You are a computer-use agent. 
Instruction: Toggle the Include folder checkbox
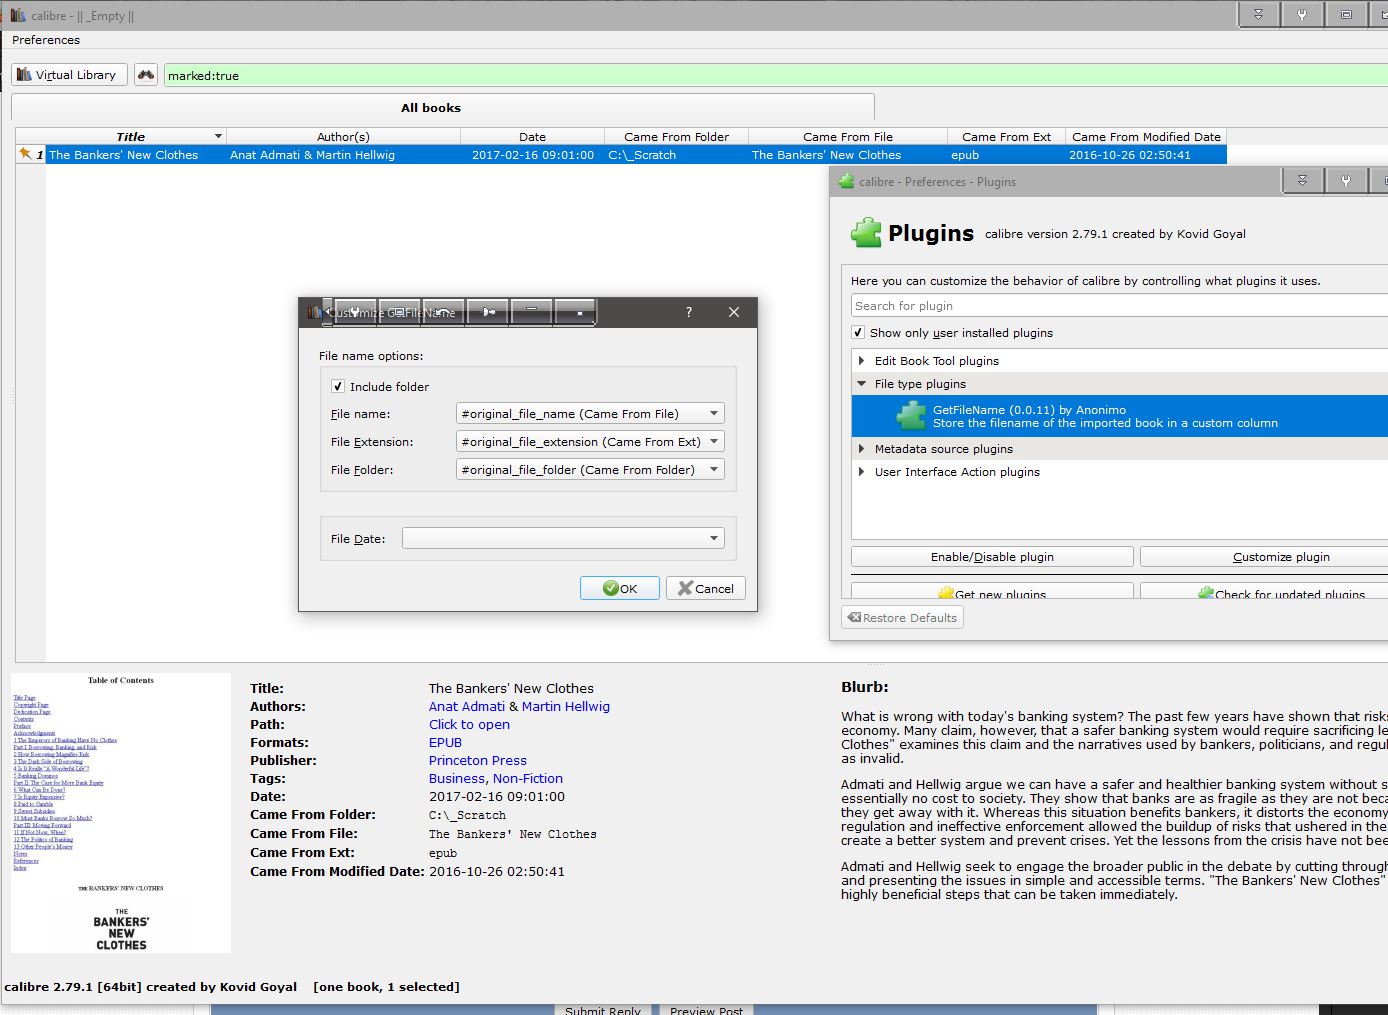click(x=338, y=386)
